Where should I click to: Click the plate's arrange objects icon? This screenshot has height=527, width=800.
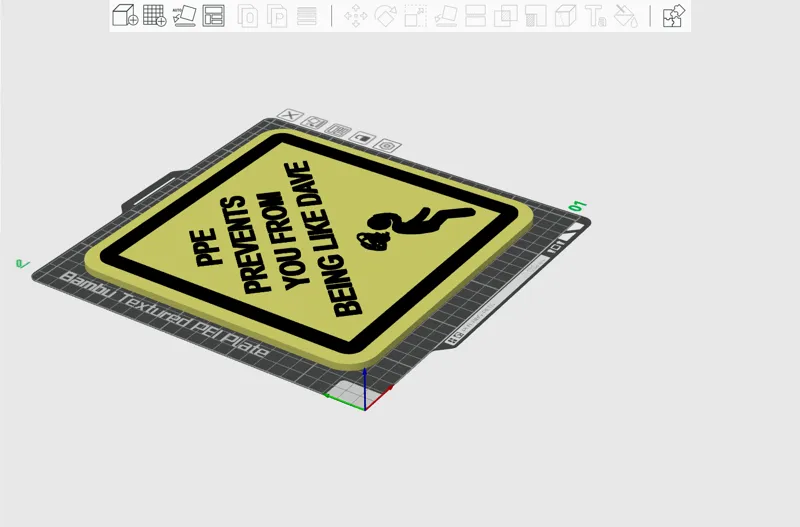click(338, 130)
